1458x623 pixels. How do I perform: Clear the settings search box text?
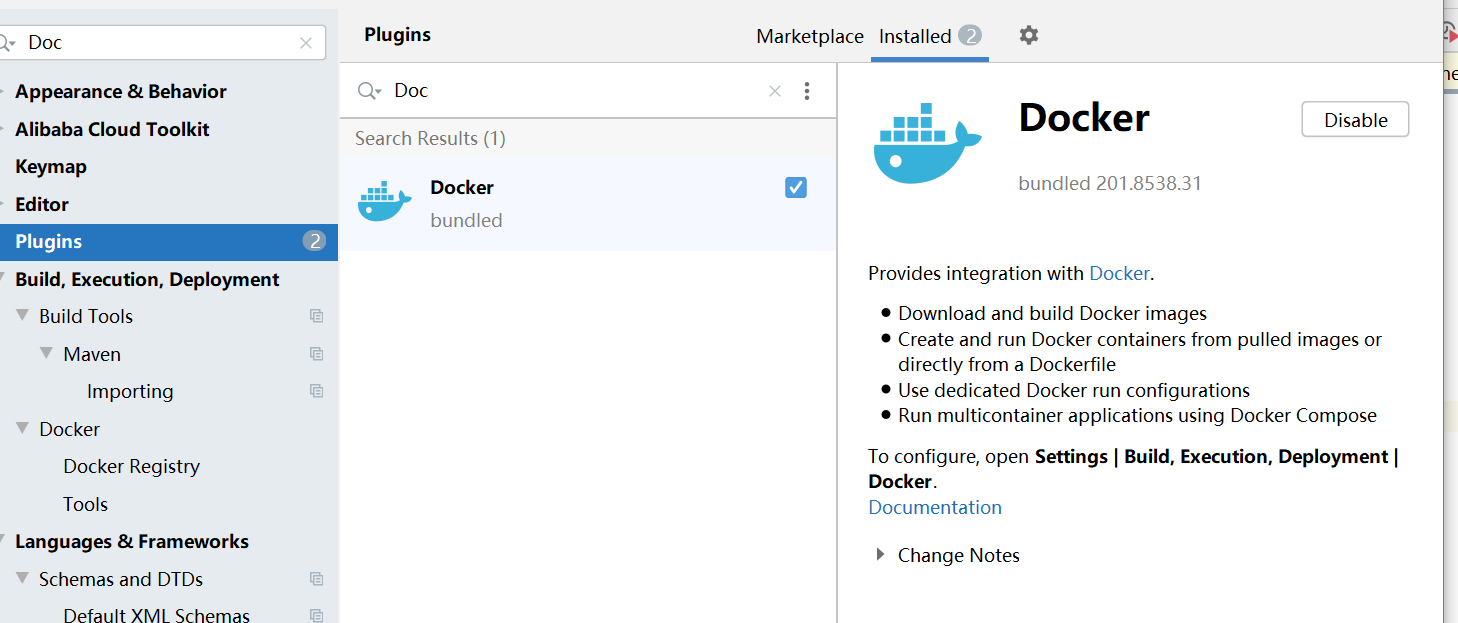click(306, 43)
